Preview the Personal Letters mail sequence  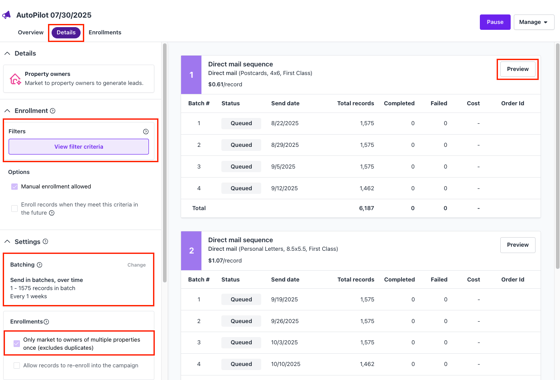(x=518, y=245)
